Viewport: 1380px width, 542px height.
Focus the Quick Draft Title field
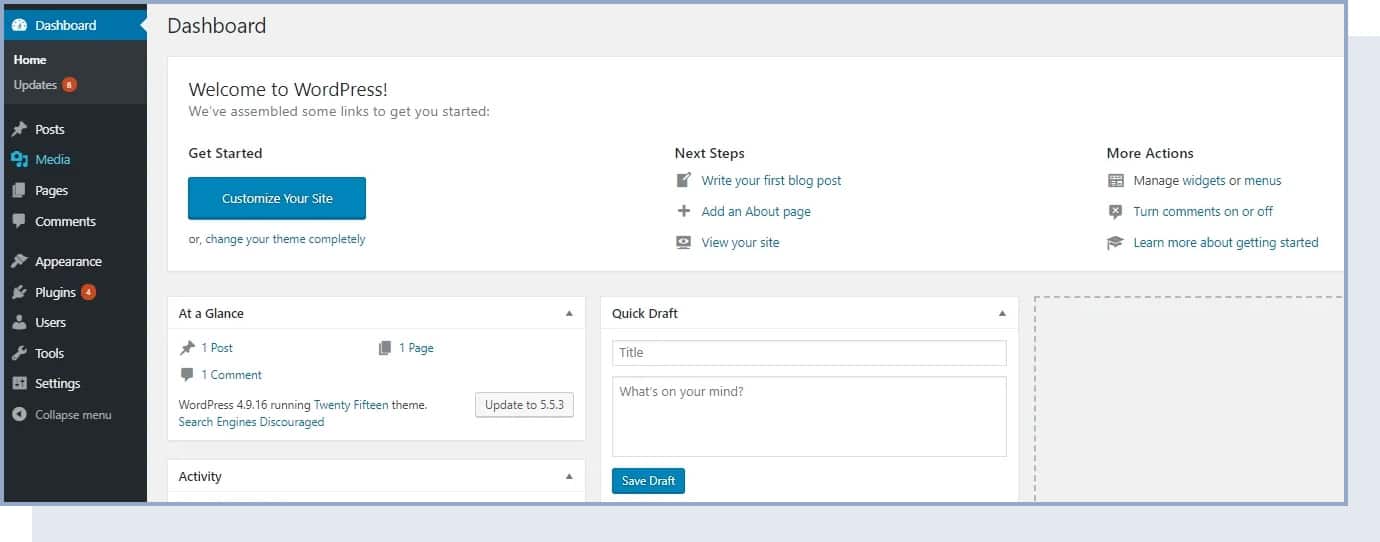(809, 353)
